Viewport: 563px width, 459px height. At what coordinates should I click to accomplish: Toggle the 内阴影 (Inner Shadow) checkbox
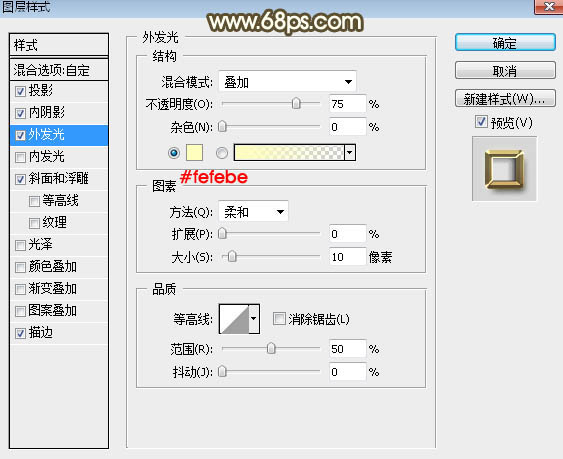[20, 113]
